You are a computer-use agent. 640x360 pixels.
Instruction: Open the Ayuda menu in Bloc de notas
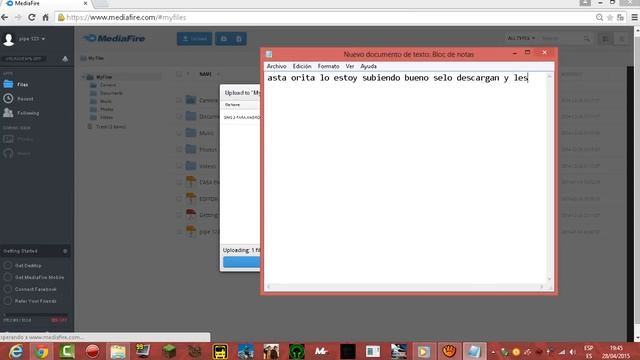(x=368, y=66)
